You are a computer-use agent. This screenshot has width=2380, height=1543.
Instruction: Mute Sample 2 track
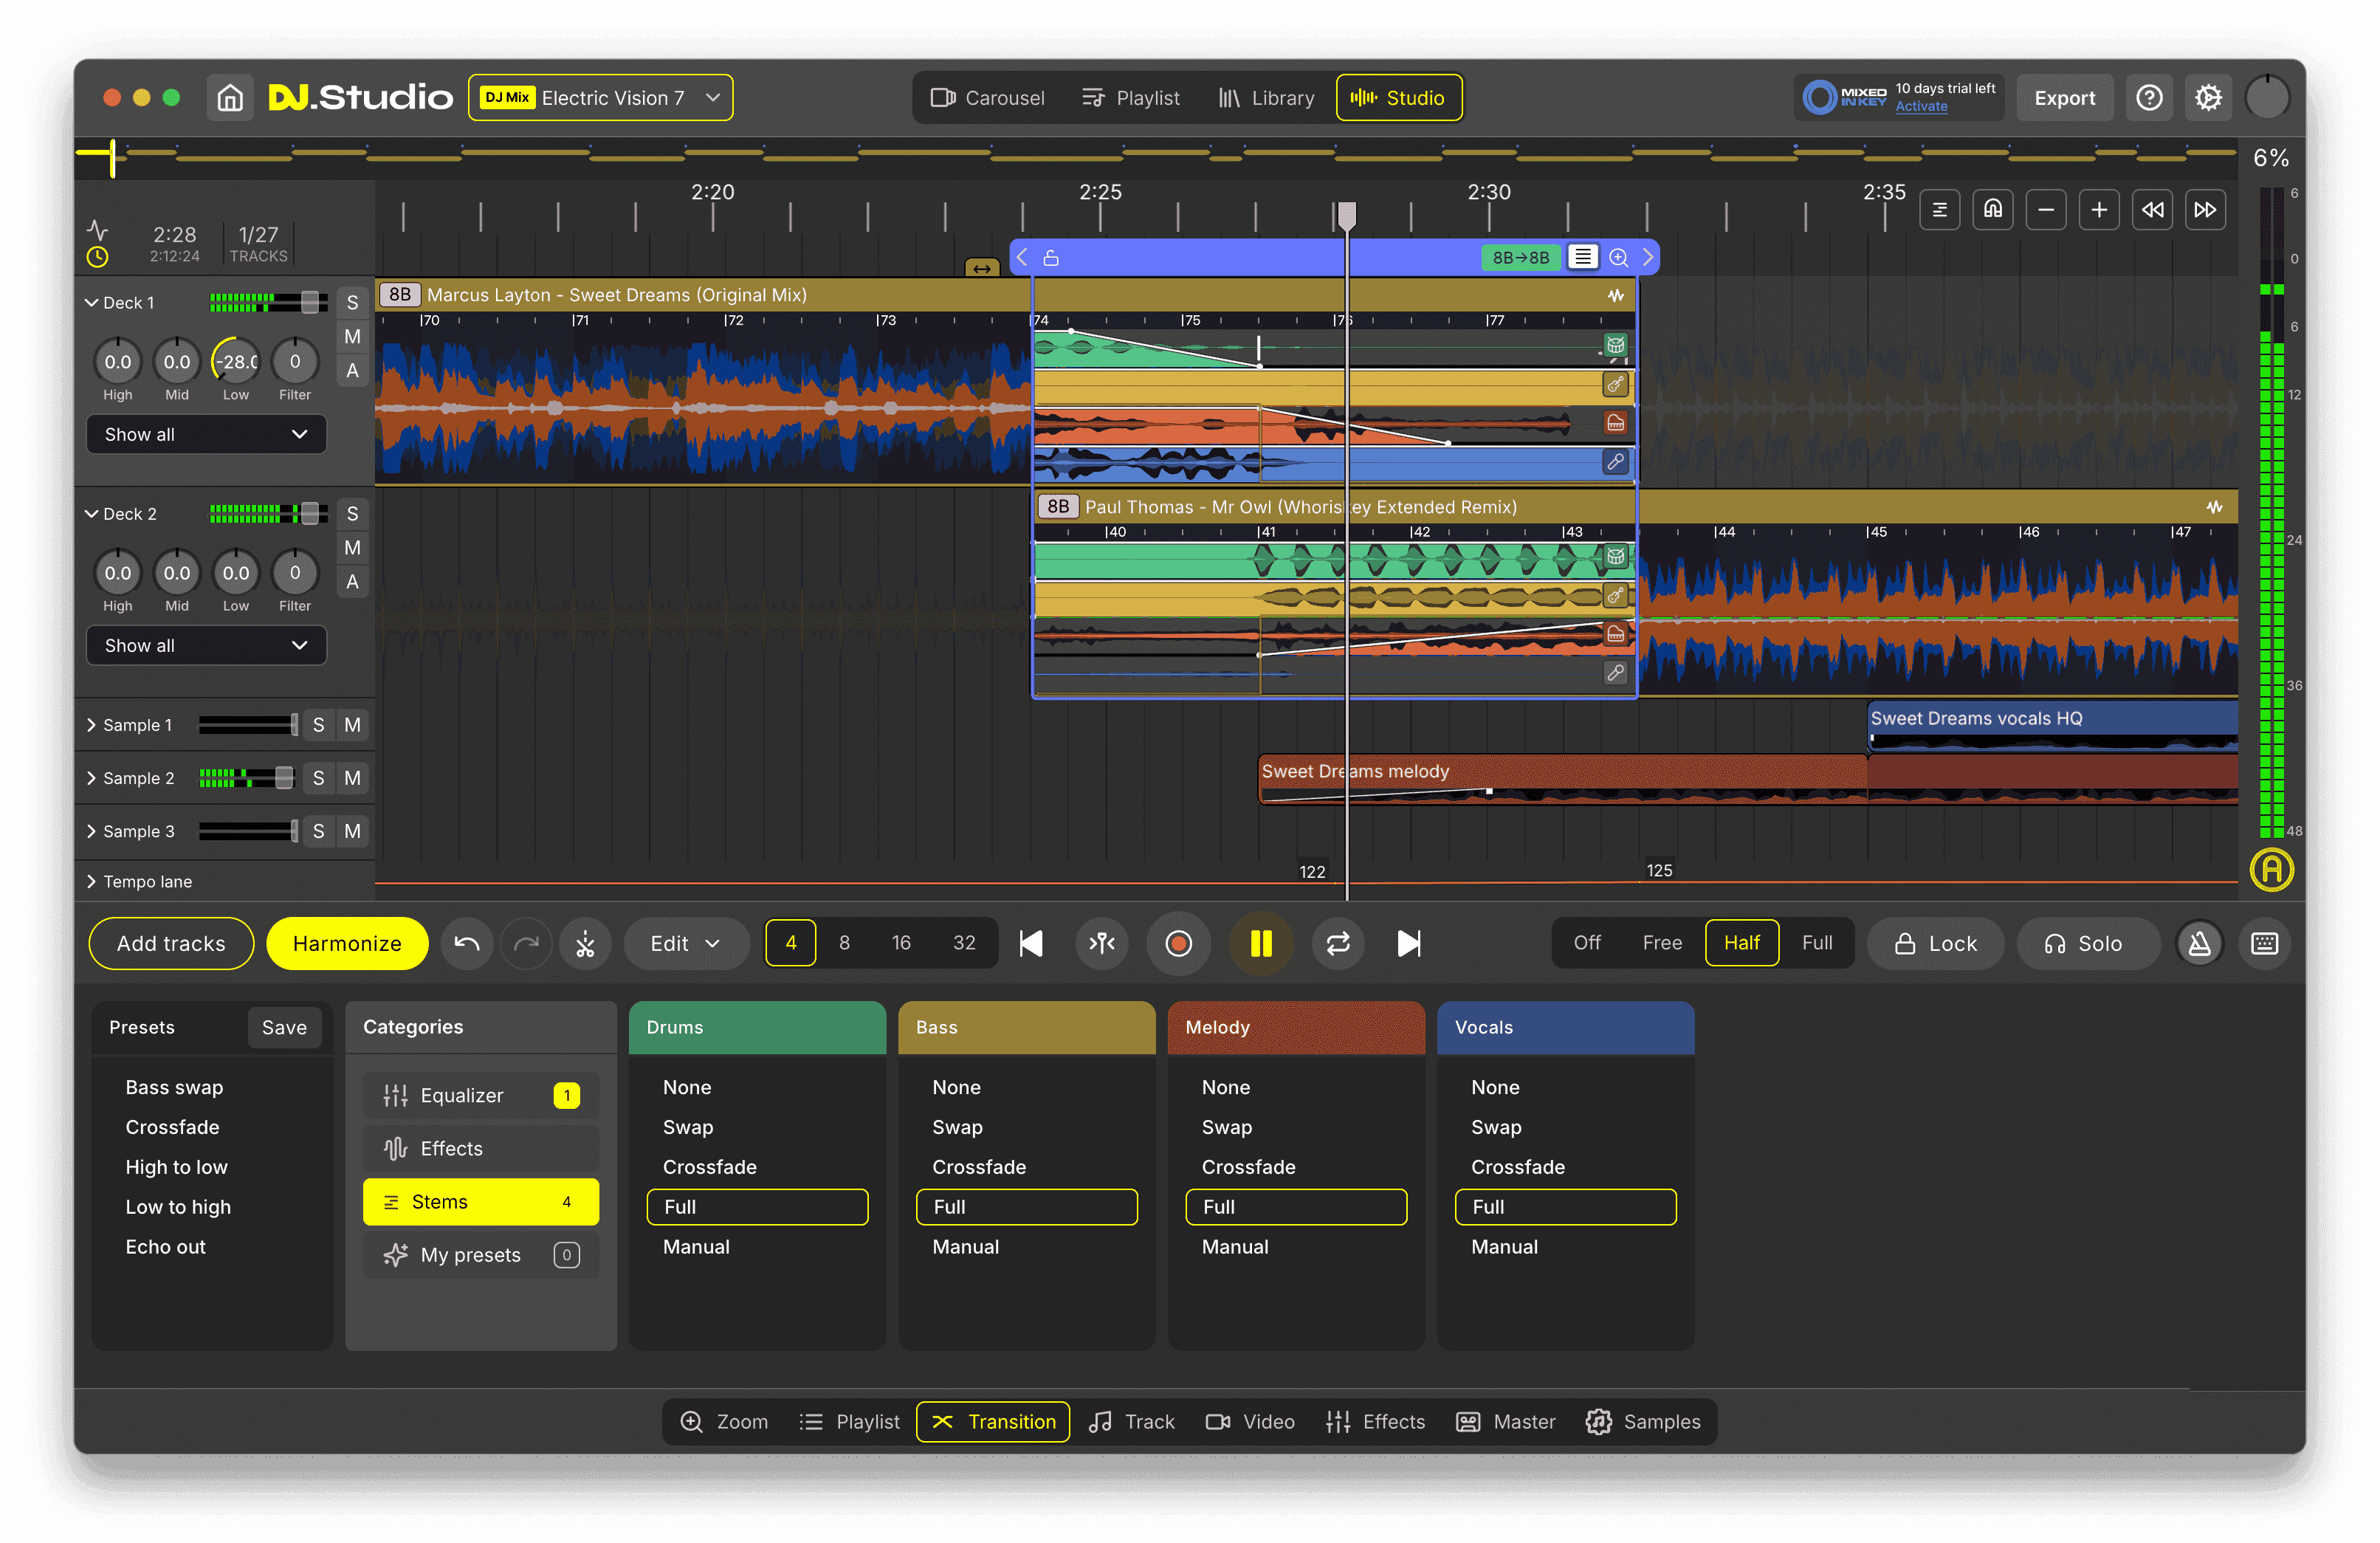click(x=352, y=778)
